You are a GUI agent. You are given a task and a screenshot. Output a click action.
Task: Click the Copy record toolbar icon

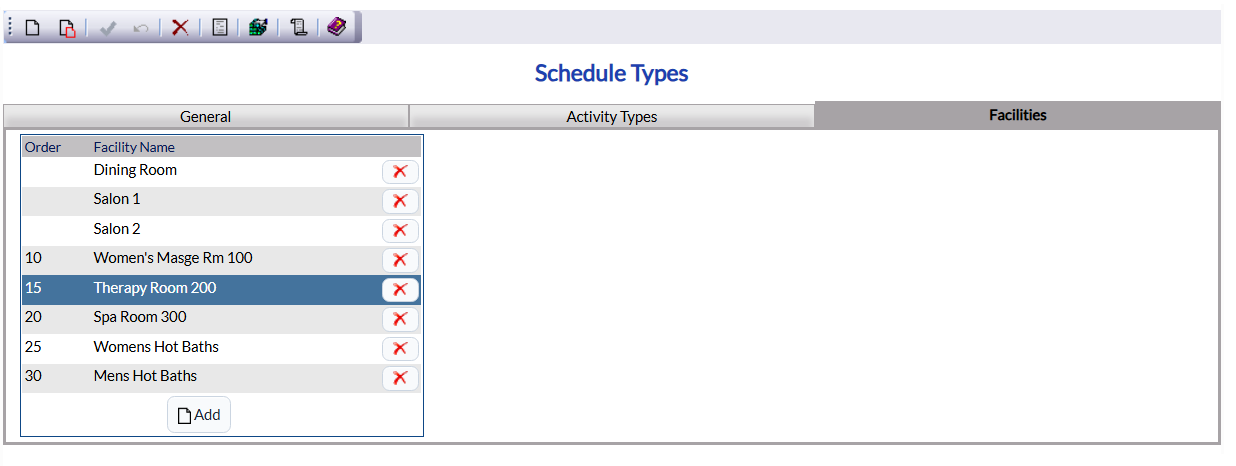click(67, 28)
